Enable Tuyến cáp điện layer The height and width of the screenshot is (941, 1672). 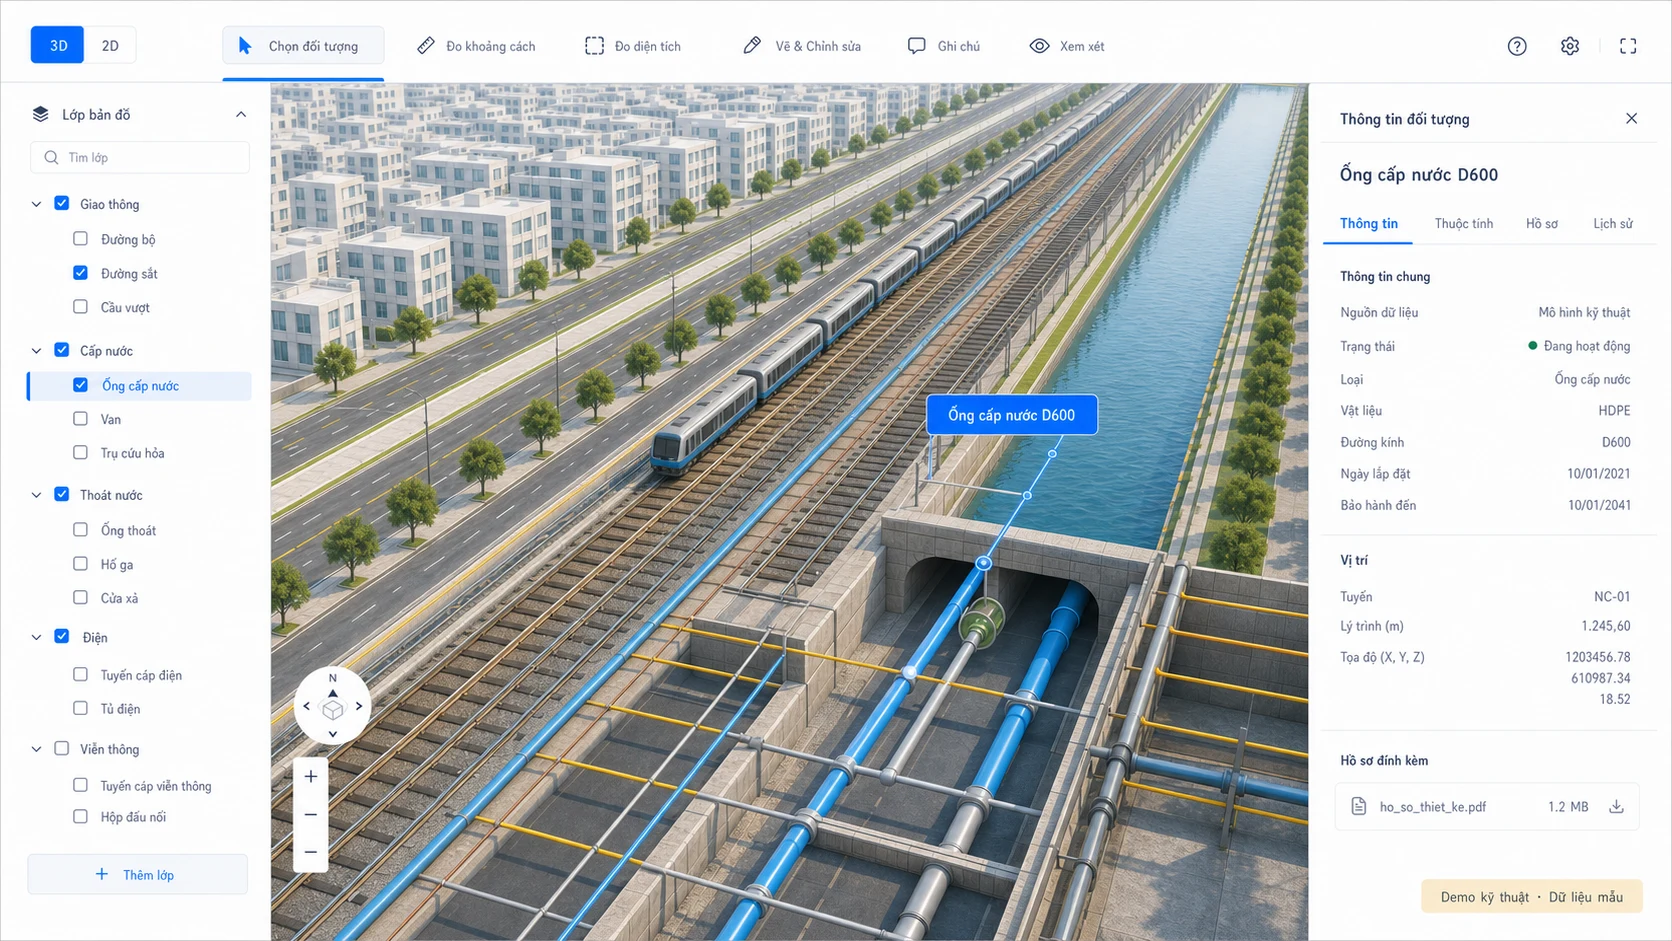(81, 674)
